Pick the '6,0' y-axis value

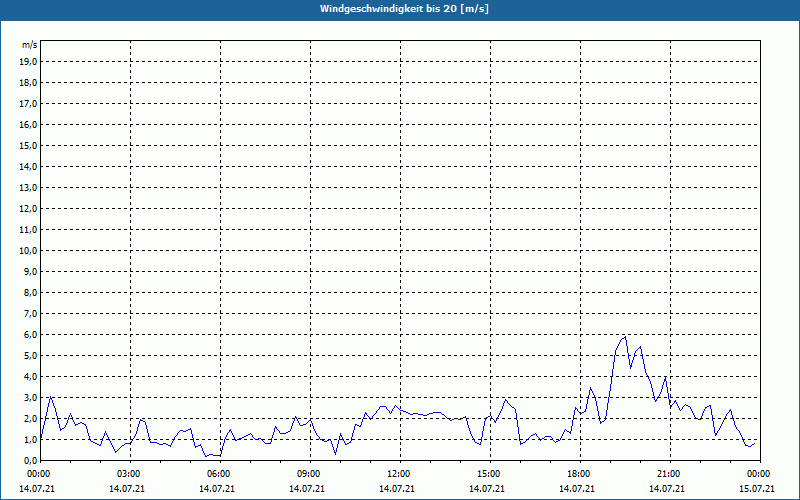pyautogui.click(x=30, y=334)
